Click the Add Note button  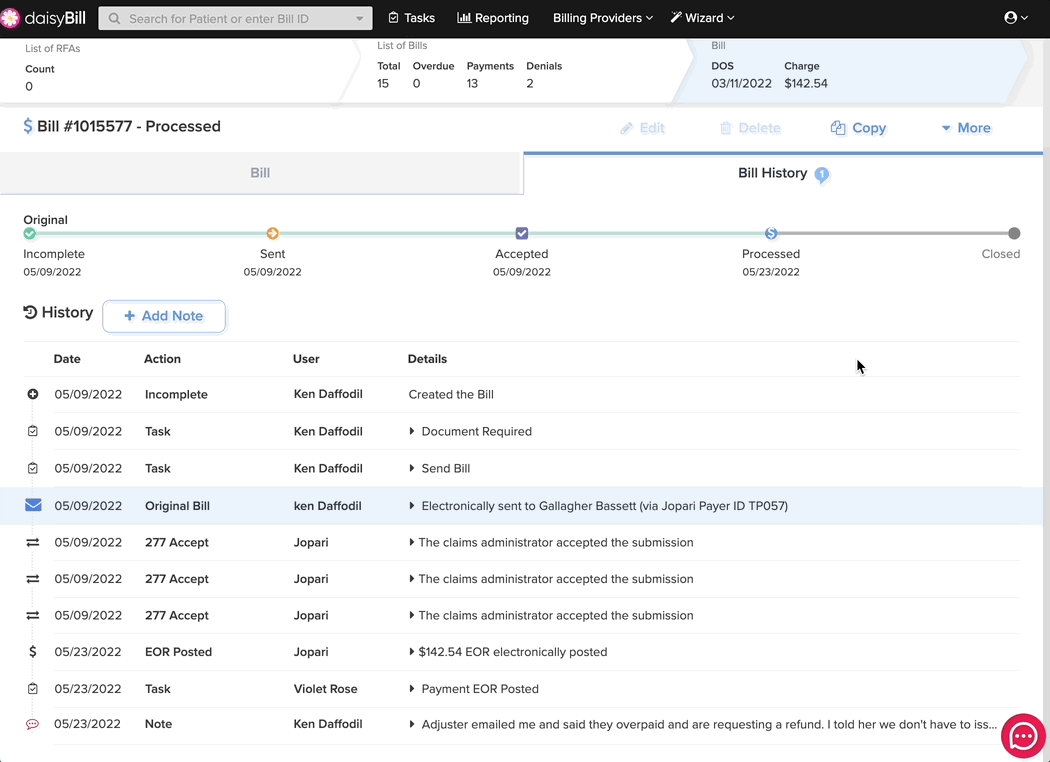tap(164, 316)
